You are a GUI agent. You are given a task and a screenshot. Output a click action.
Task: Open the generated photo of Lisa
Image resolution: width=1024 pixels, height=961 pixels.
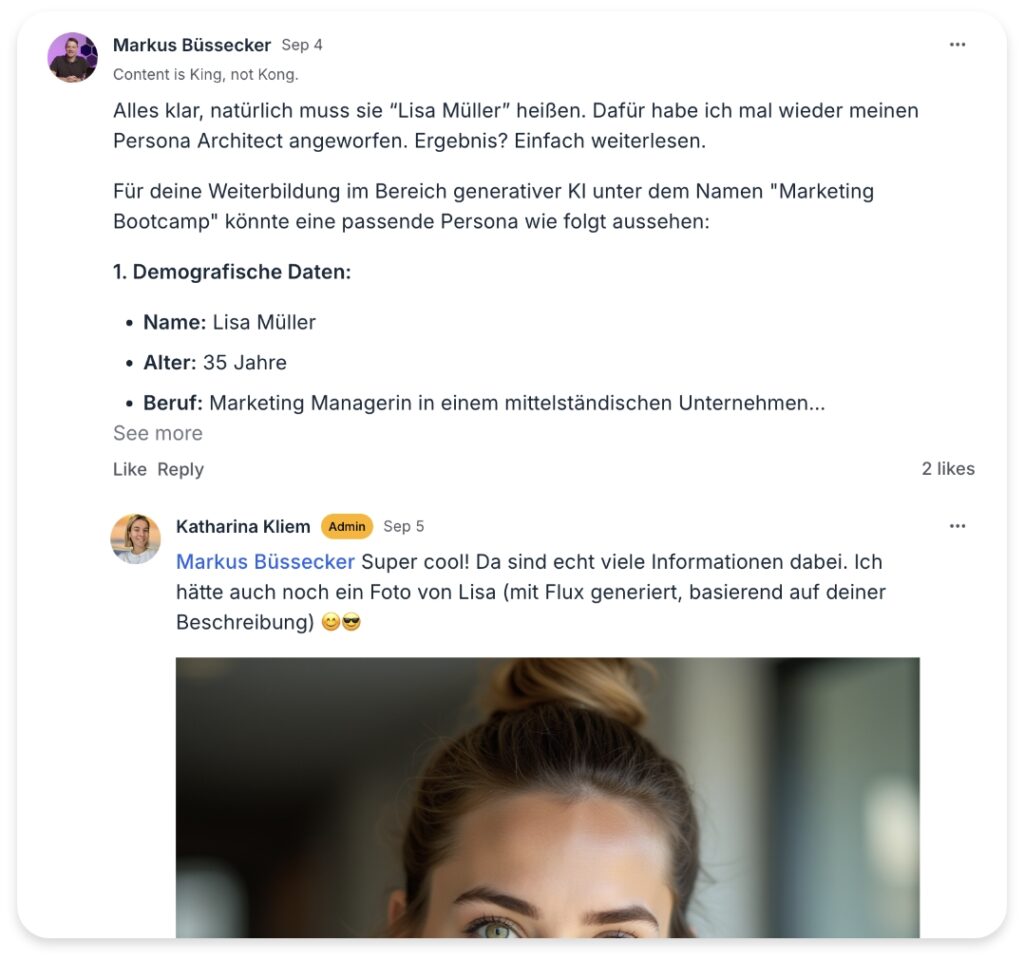click(547, 798)
